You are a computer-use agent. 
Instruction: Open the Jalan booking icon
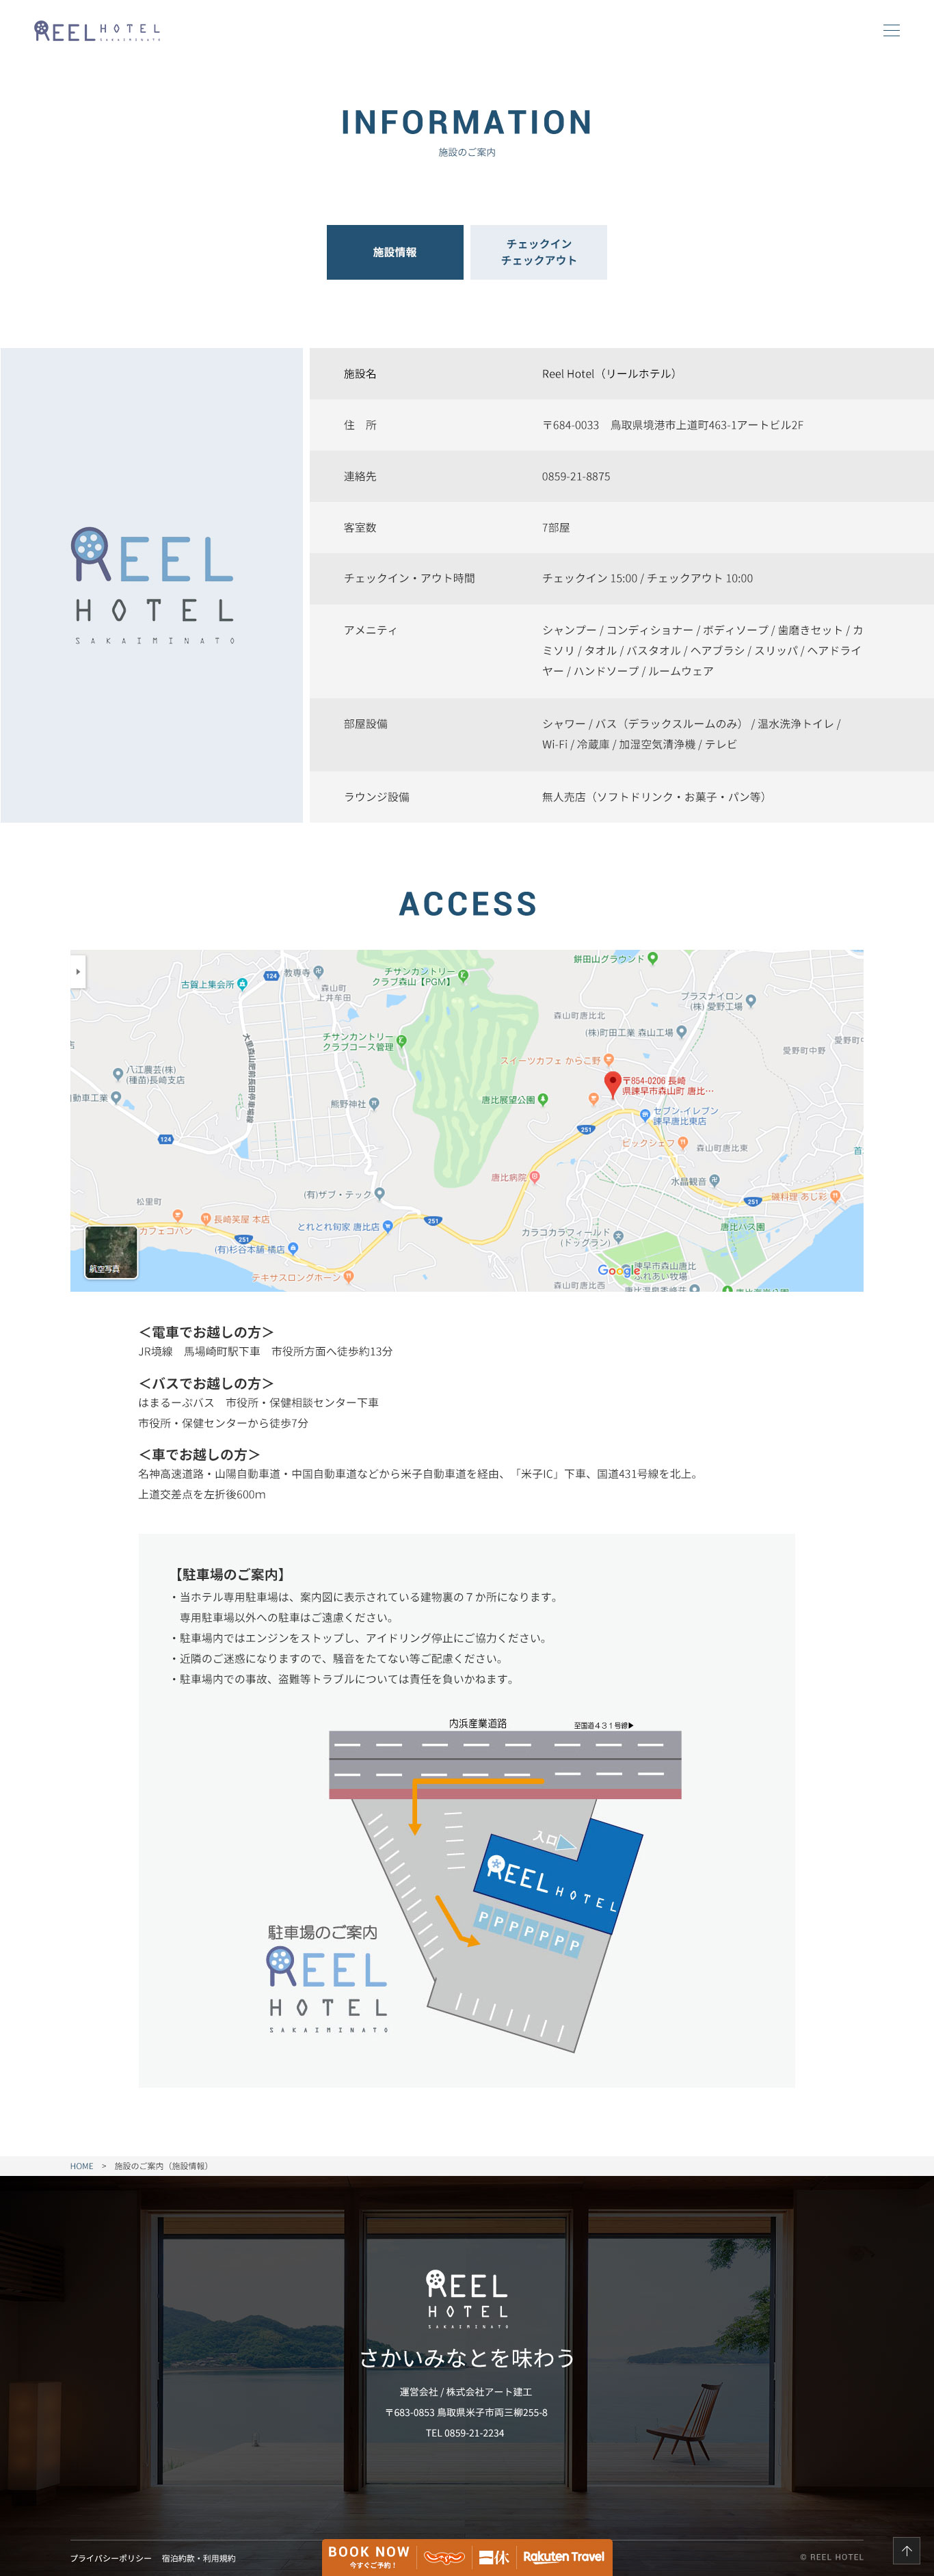(444, 2557)
